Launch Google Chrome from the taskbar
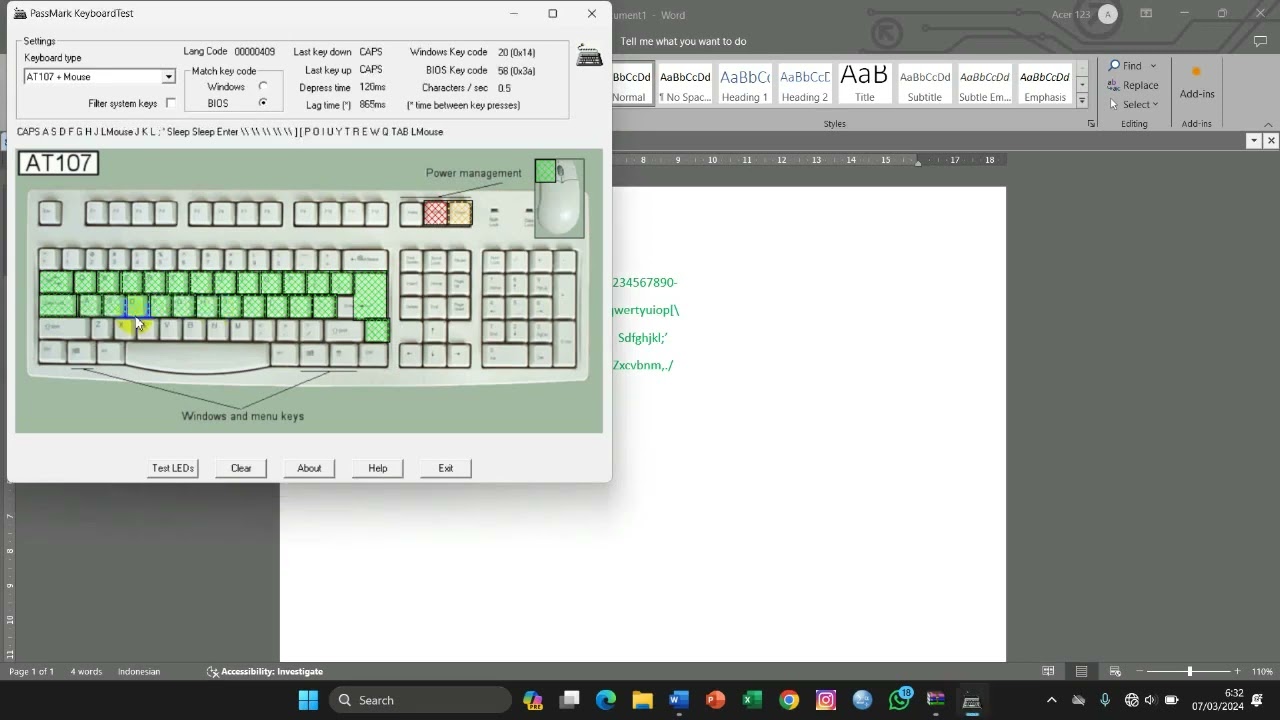 click(789, 700)
